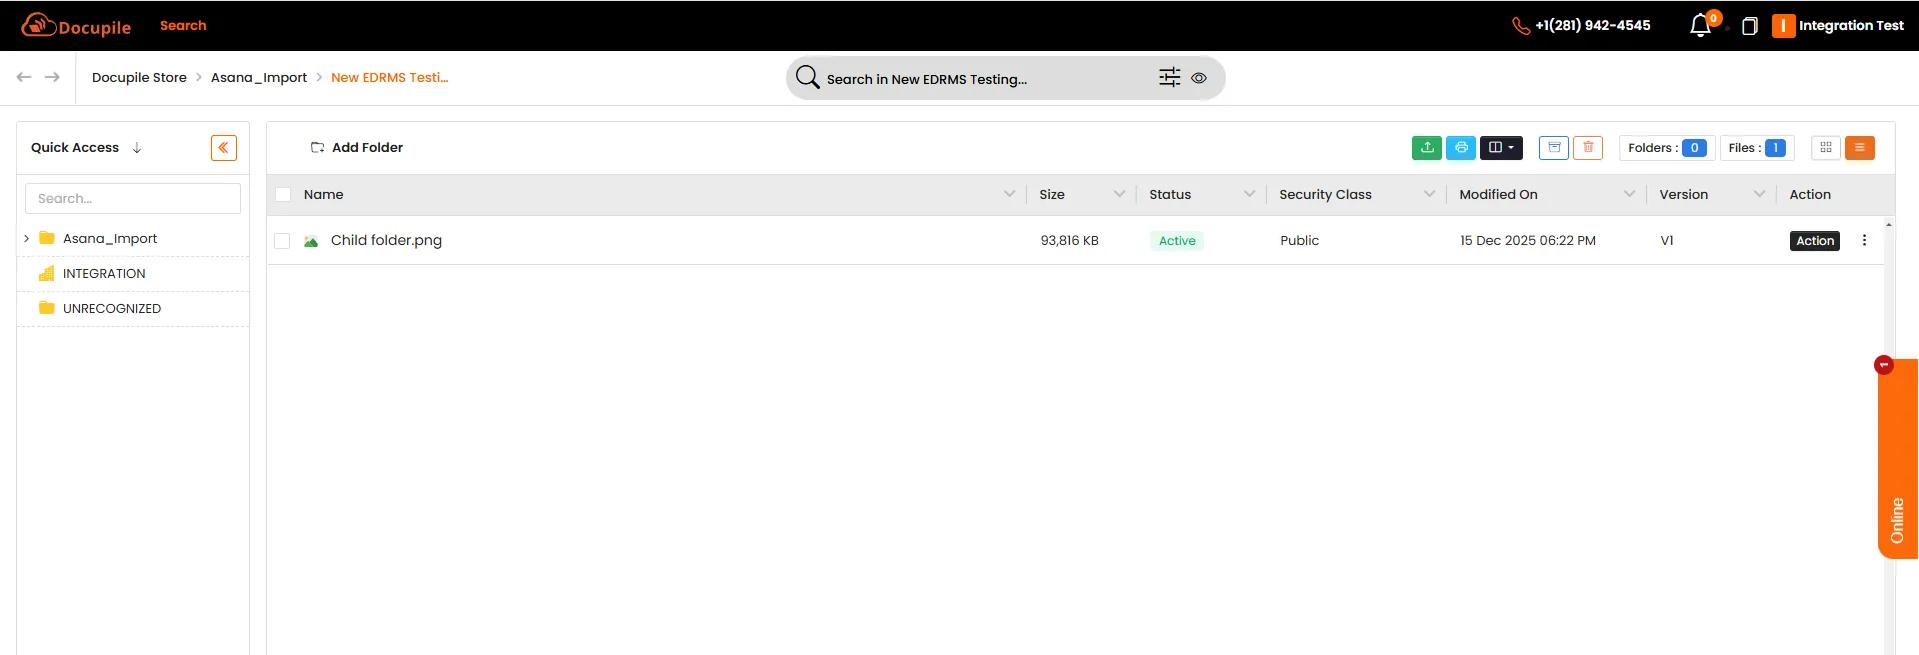Image resolution: width=1919 pixels, height=655 pixels.
Task: Toggle the eye icon in search bar
Action: tap(1199, 78)
